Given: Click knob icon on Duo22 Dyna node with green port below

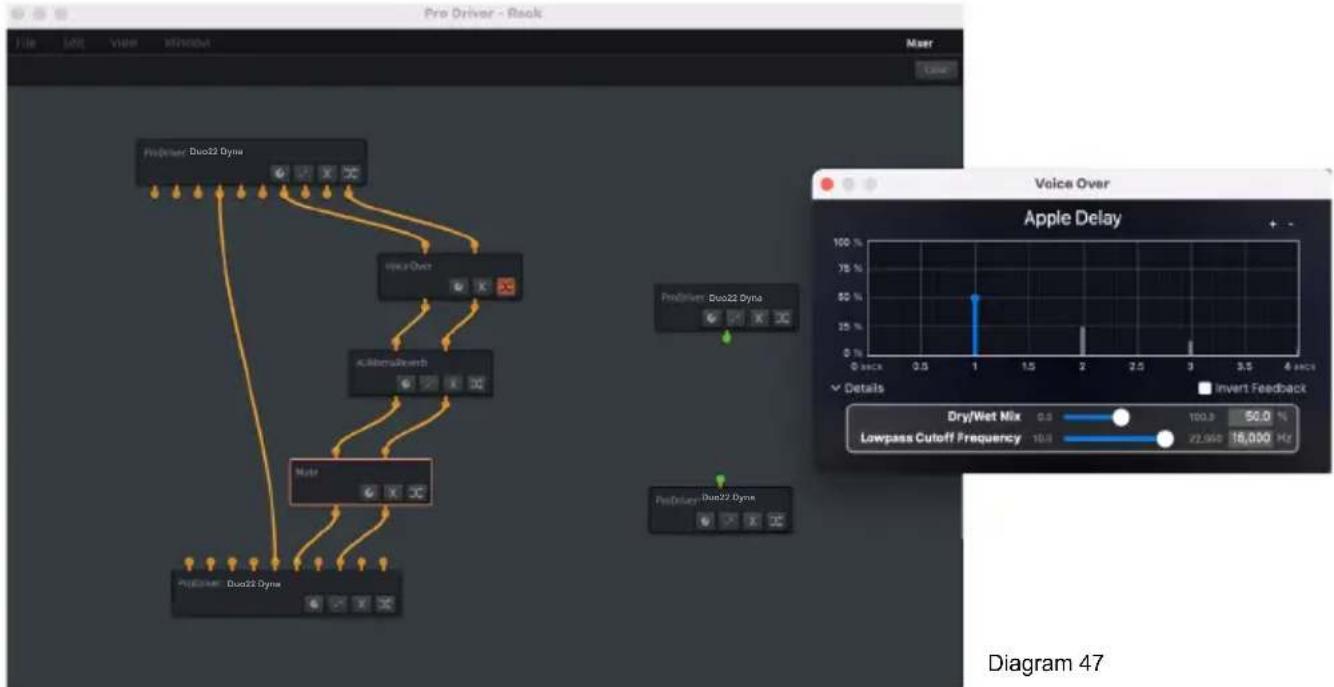Looking at the screenshot, I should click(x=711, y=318).
